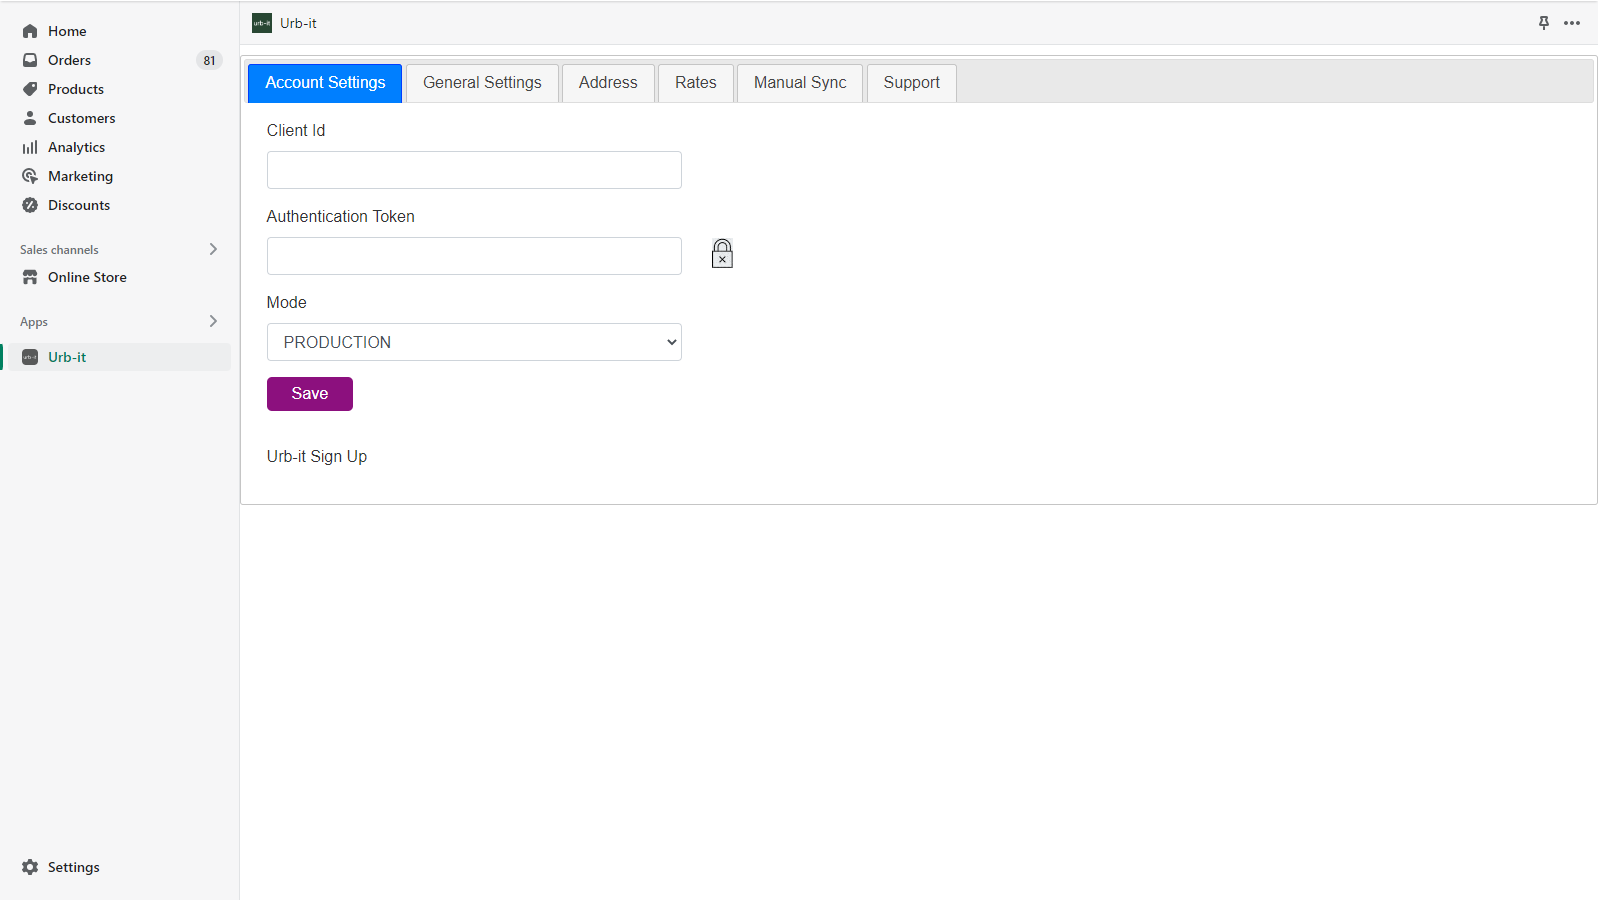This screenshot has height=900, width=1600.
Task: Click the Home icon in sidebar
Action: [x=30, y=31]
